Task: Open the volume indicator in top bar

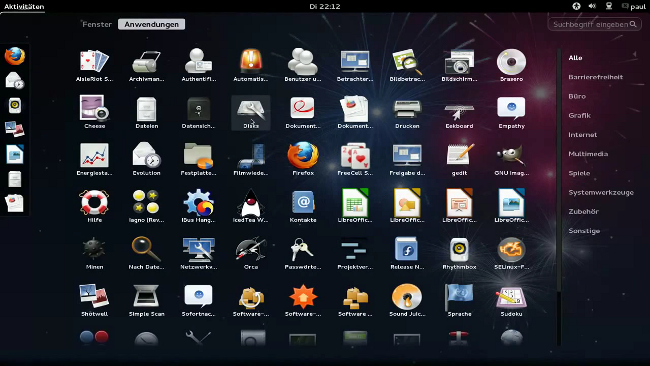Action: click(x=592, y=6)
